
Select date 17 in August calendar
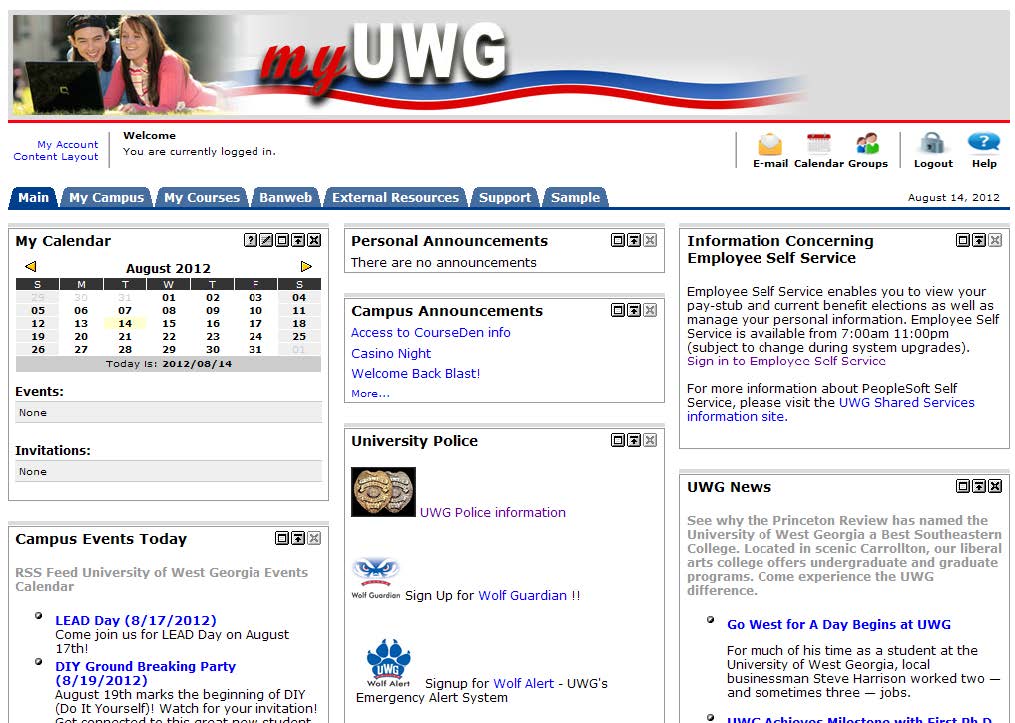(x=256, y=324)
